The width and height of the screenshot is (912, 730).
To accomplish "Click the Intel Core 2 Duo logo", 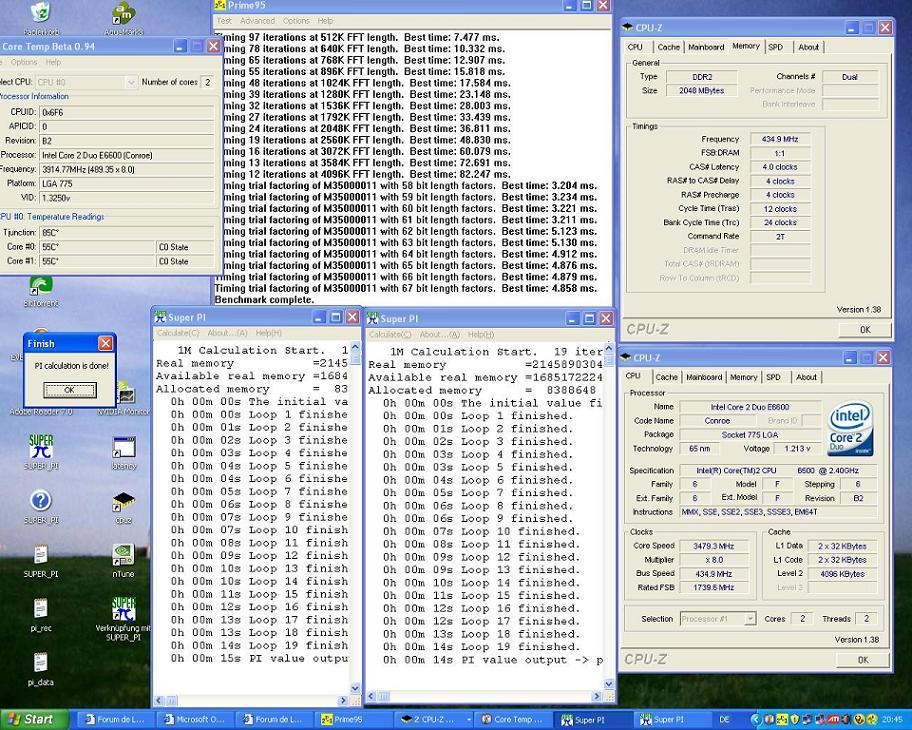I will click(850, 429).
